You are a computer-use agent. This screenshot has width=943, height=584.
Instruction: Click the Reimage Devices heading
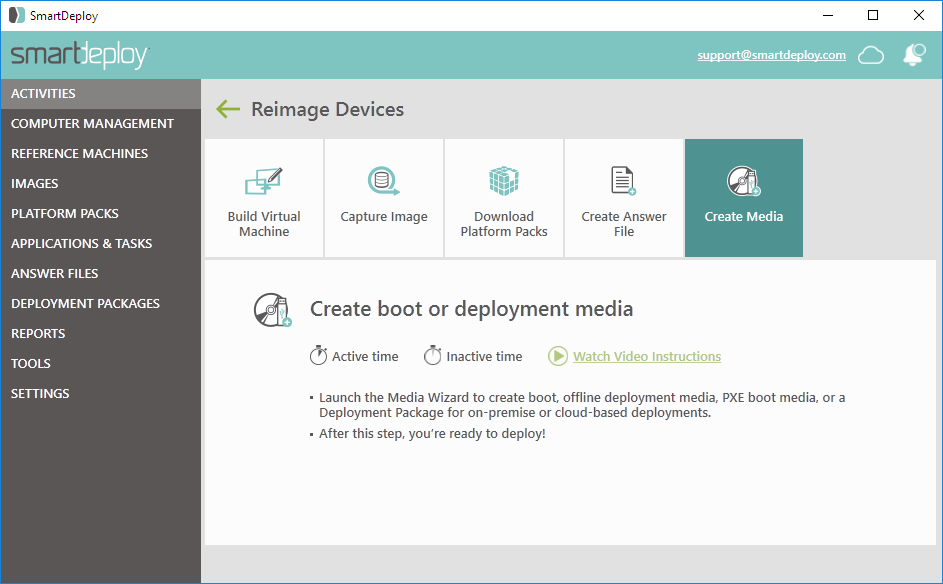pos(327,109)
